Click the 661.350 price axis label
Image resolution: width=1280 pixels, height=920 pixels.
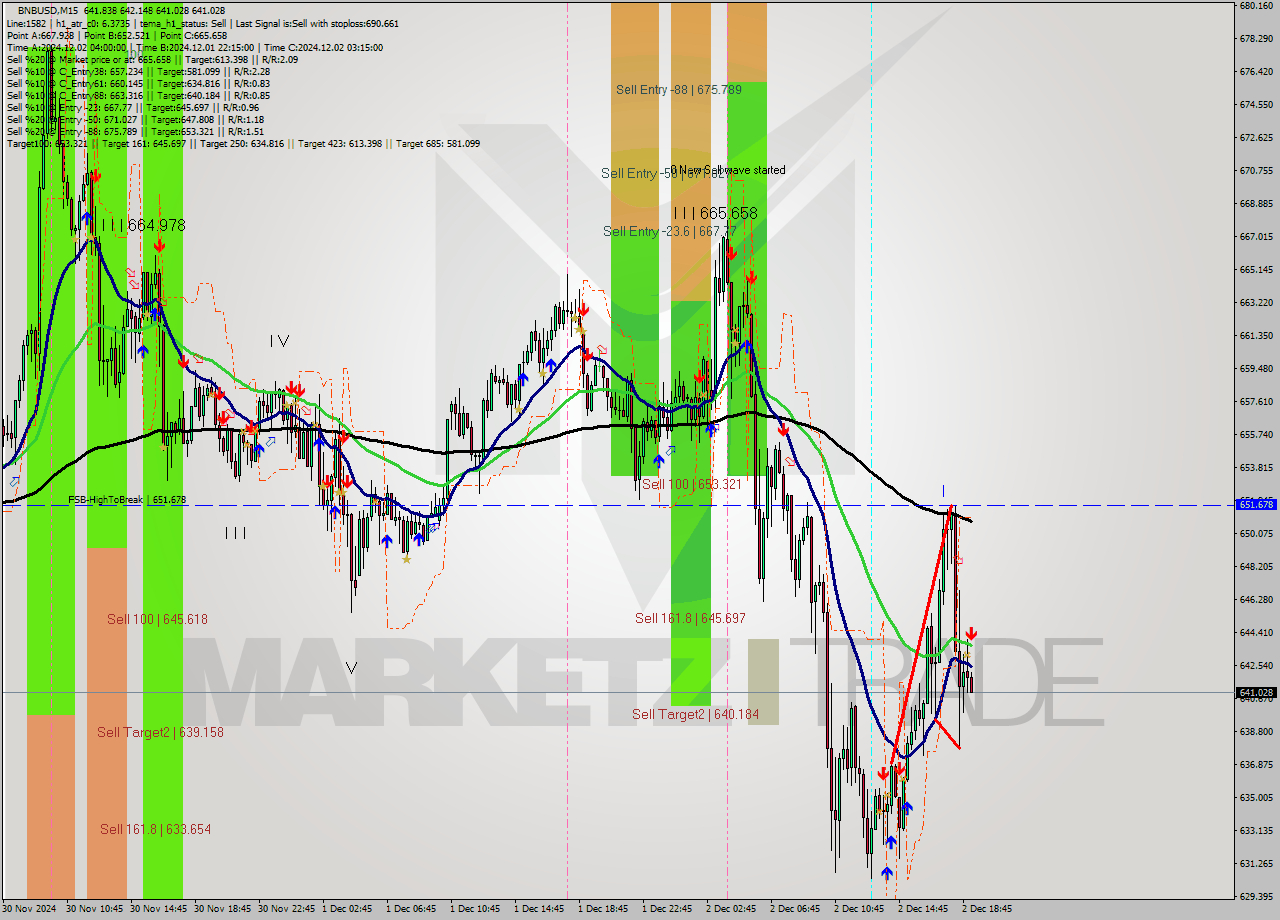click(x=1256, y=336)
